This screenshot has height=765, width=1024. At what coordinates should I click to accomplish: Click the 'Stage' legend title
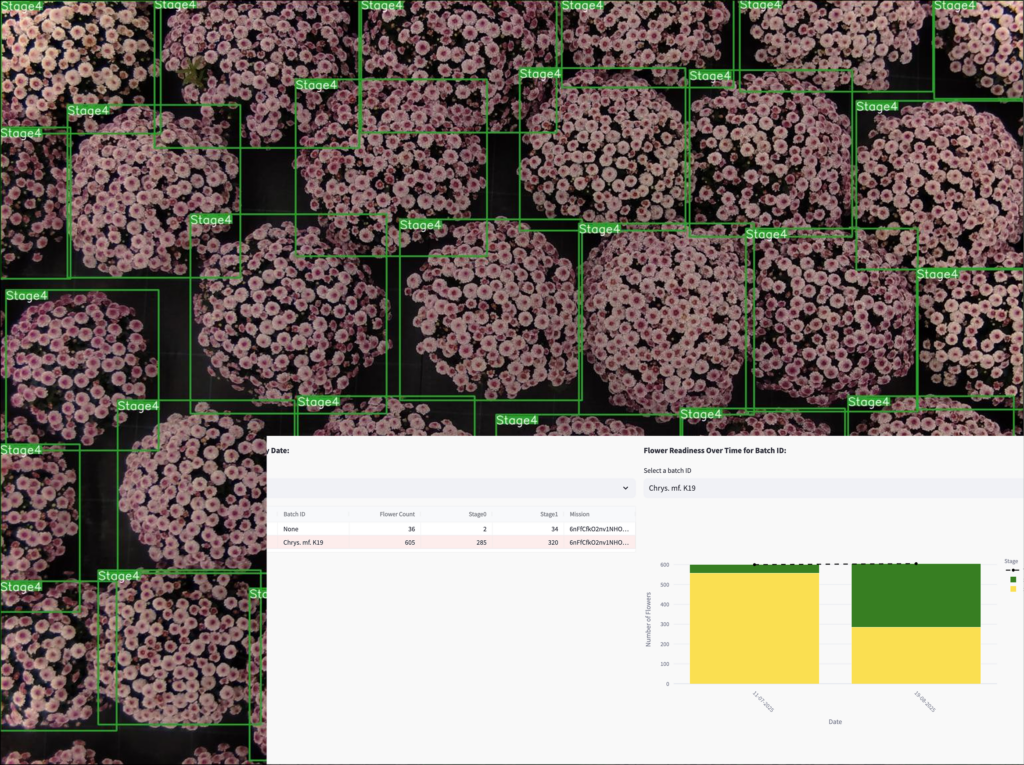1011,561
